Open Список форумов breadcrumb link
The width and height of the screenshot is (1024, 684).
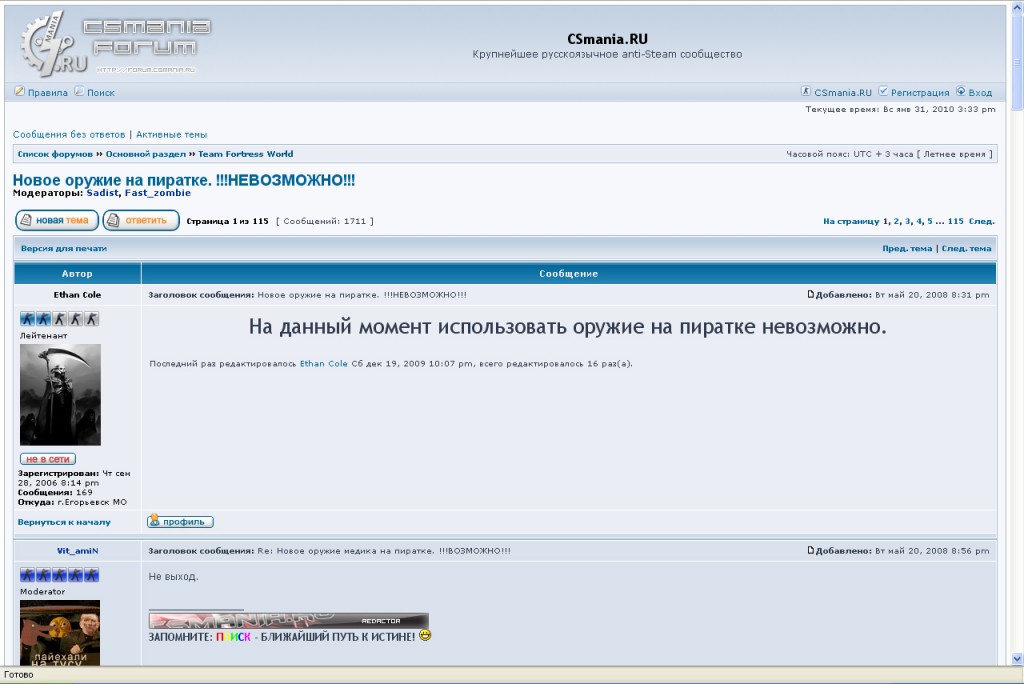(x=55, y=154)
